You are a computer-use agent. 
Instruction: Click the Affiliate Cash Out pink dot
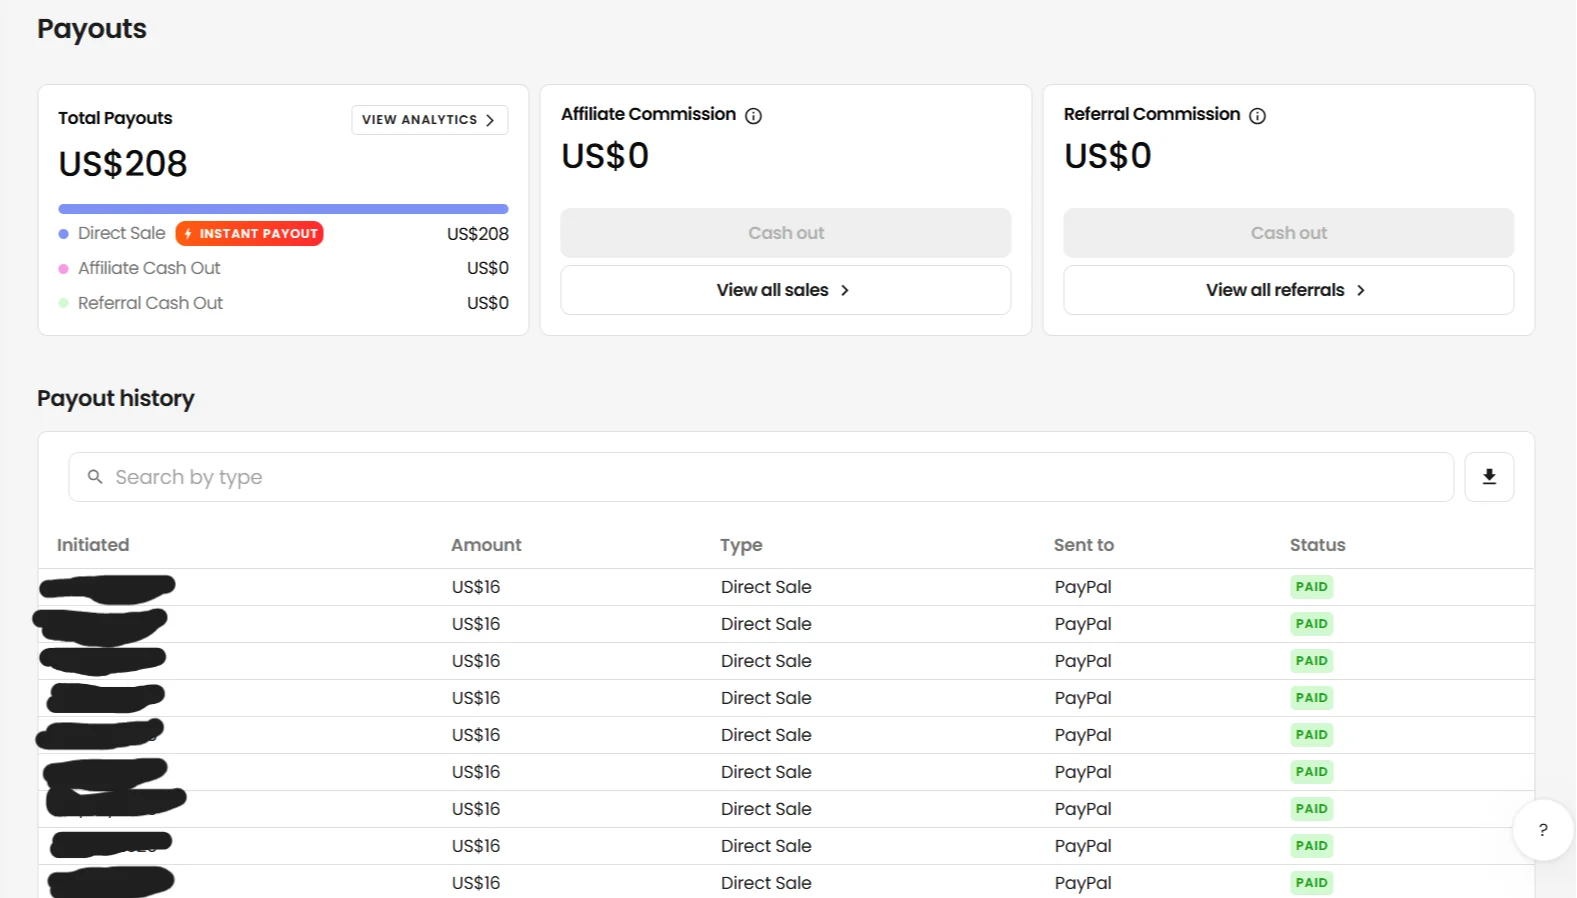tap(64, 269)
